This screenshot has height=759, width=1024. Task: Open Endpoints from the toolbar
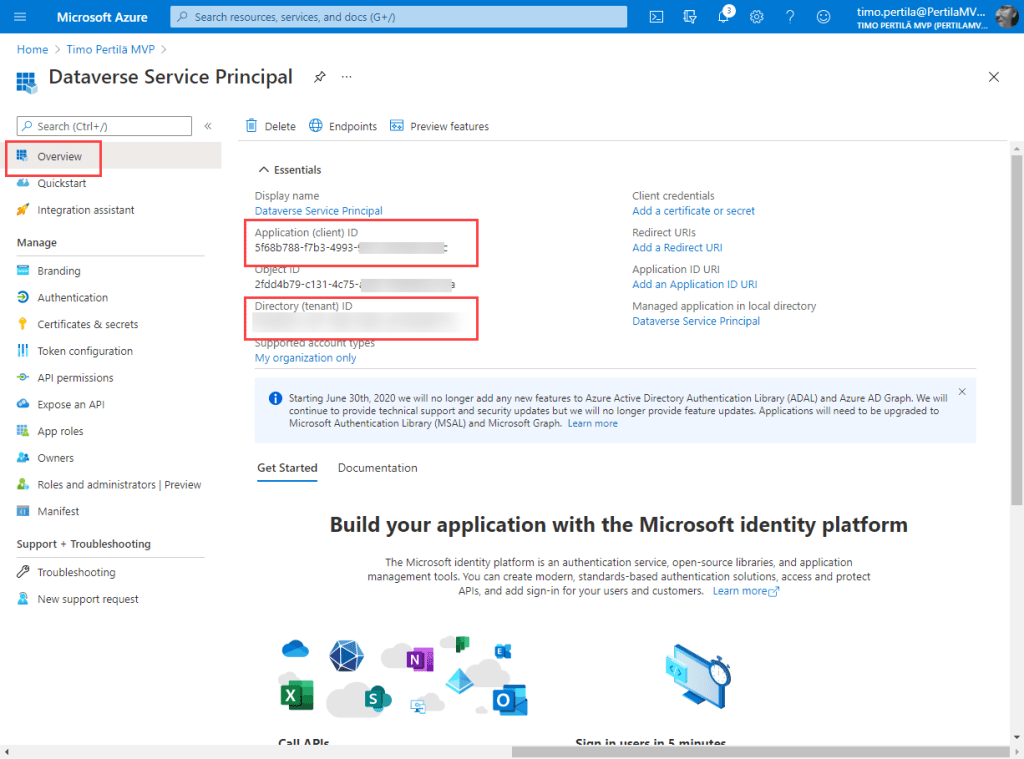[x=343, y=126]
